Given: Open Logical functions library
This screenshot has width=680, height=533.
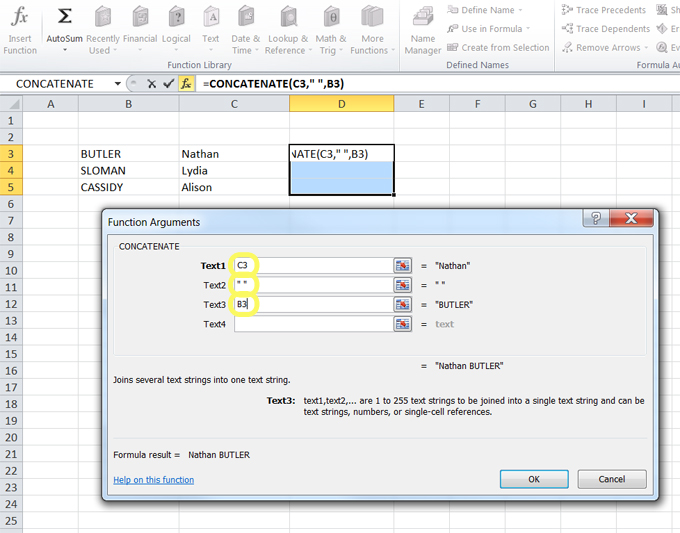Looking at the screenshot, I should pos(176,30).
